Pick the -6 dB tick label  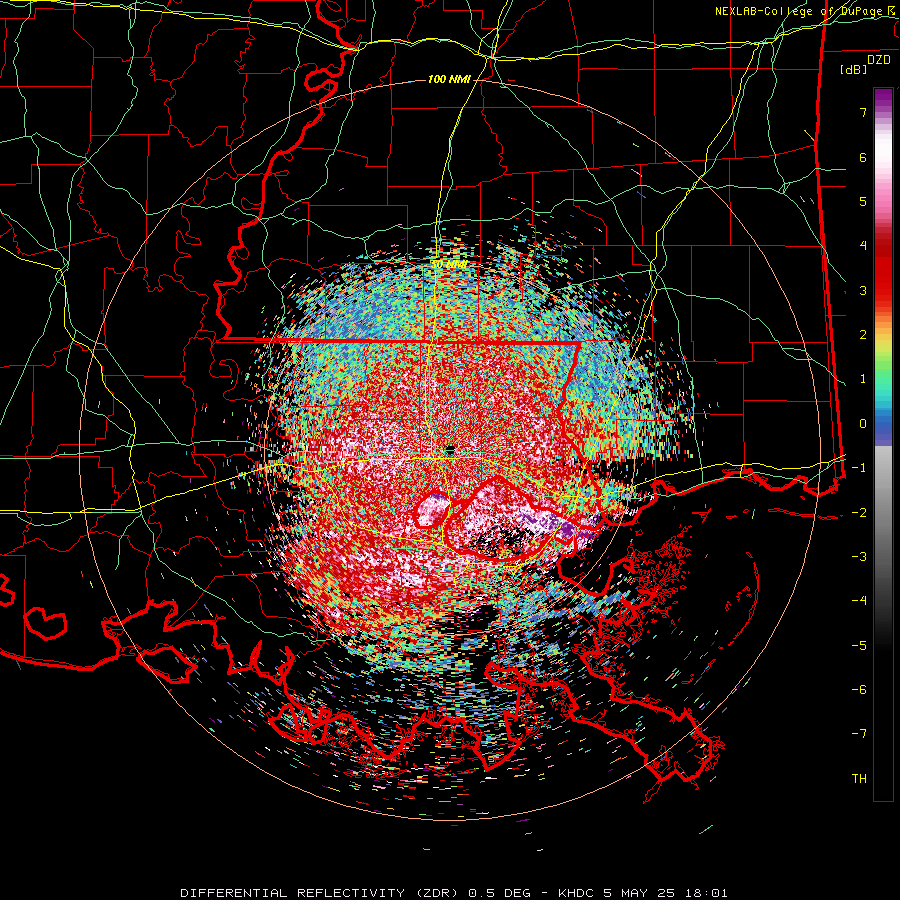tap(859, 690)
